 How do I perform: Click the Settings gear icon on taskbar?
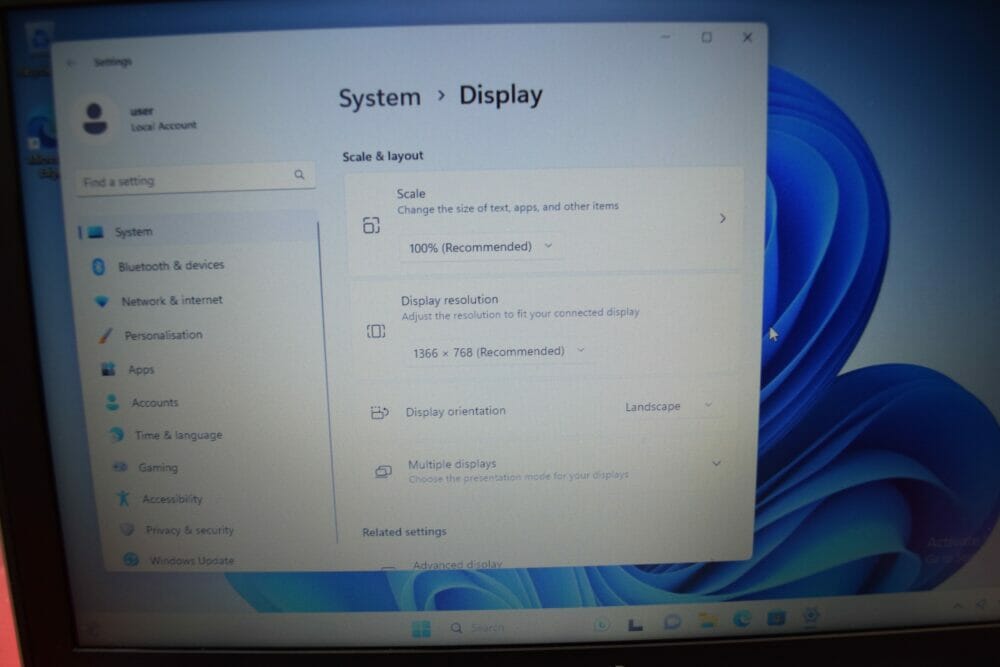811,616
